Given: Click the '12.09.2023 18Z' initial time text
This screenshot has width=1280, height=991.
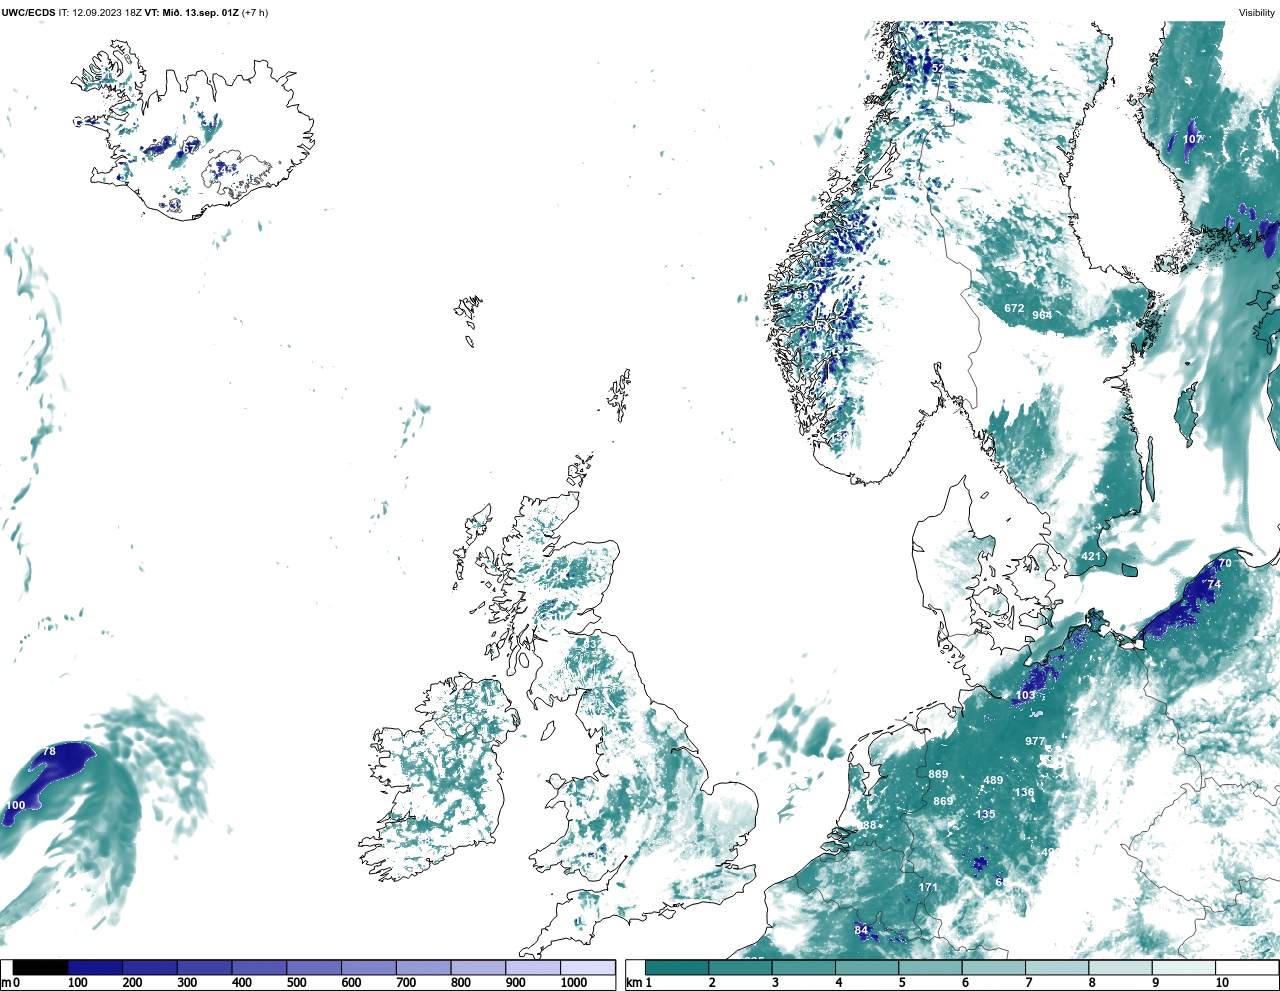Looking at the screenshot, I should click(x=107, y=13).
